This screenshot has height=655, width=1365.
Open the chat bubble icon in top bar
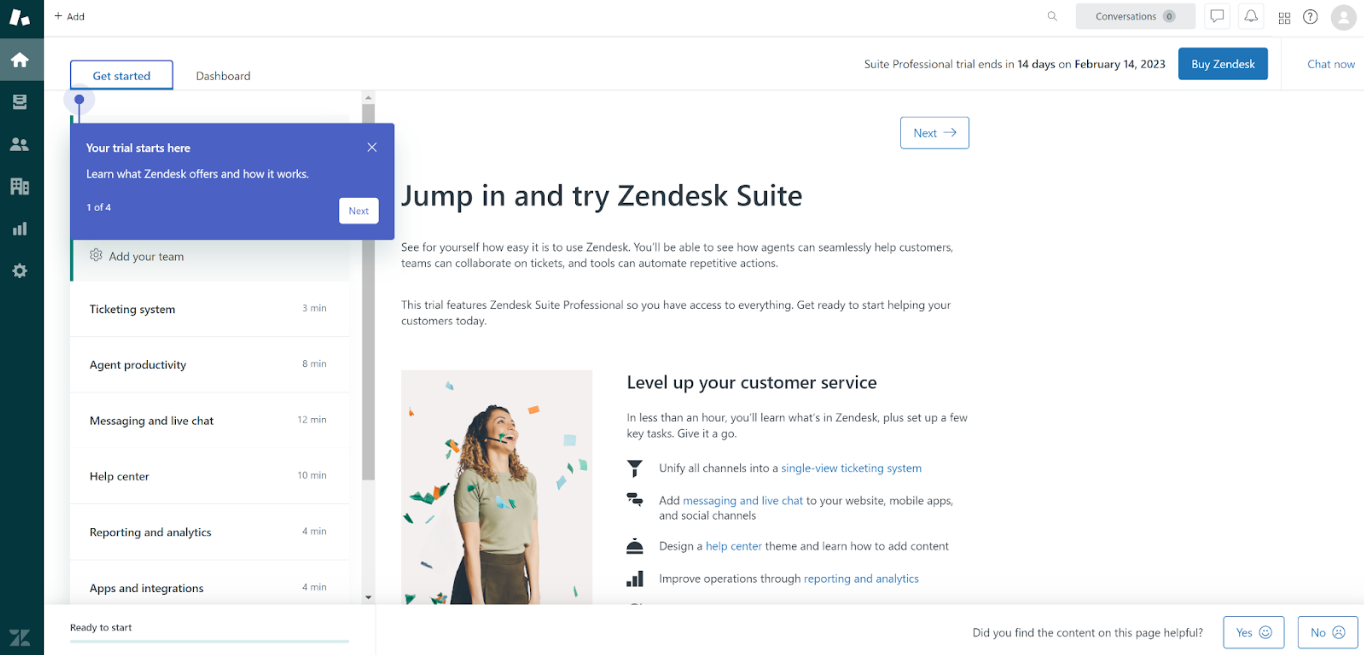[1217, 16]
